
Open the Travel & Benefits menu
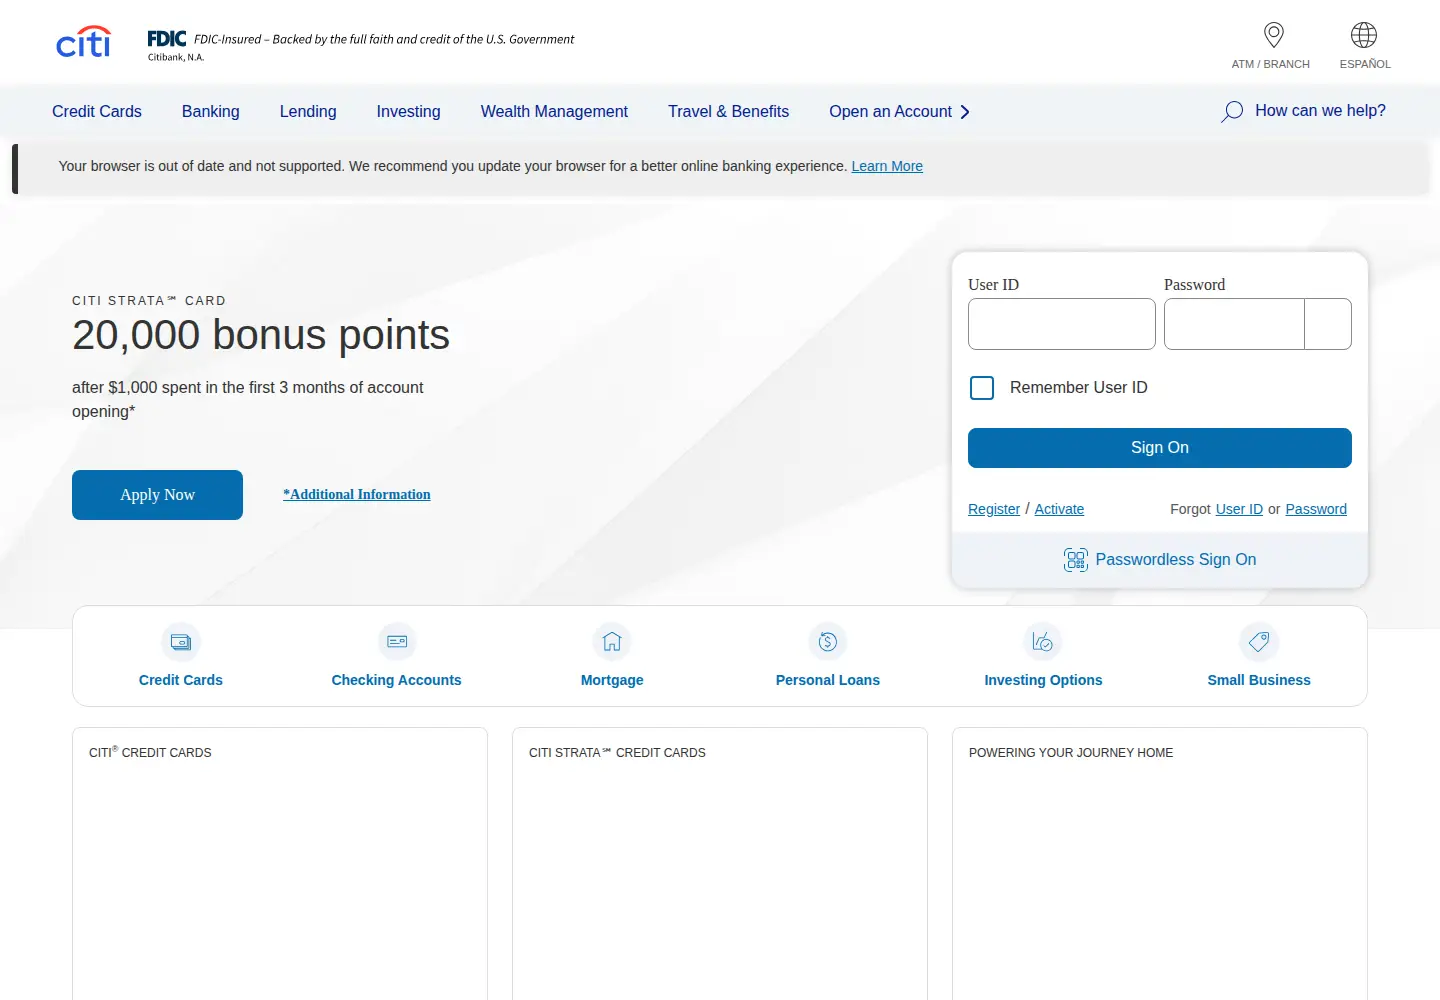(728, 112)
